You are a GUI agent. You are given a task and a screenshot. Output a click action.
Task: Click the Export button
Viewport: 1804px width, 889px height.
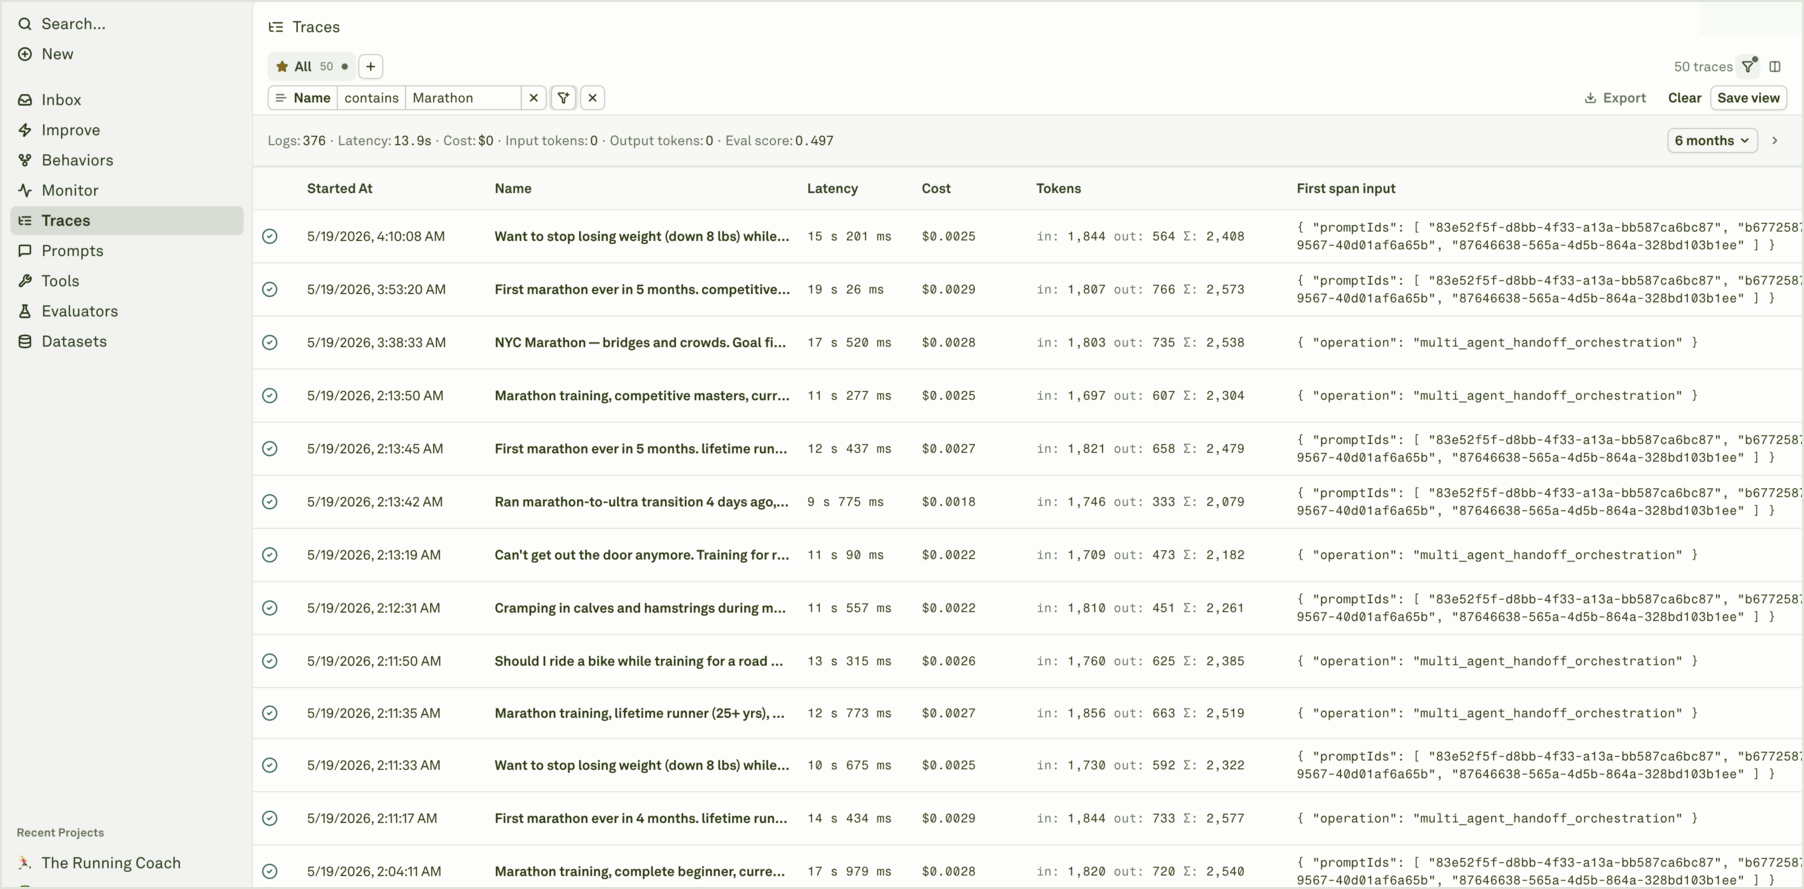1615,98
